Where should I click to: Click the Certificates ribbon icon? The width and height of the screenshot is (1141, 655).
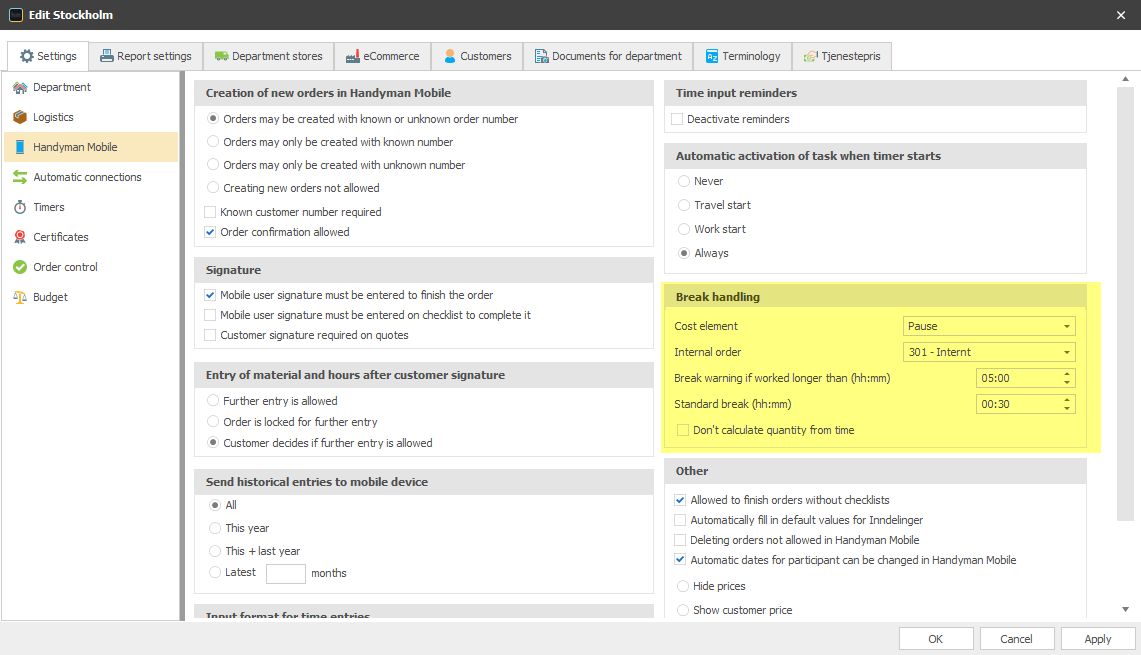20,237
